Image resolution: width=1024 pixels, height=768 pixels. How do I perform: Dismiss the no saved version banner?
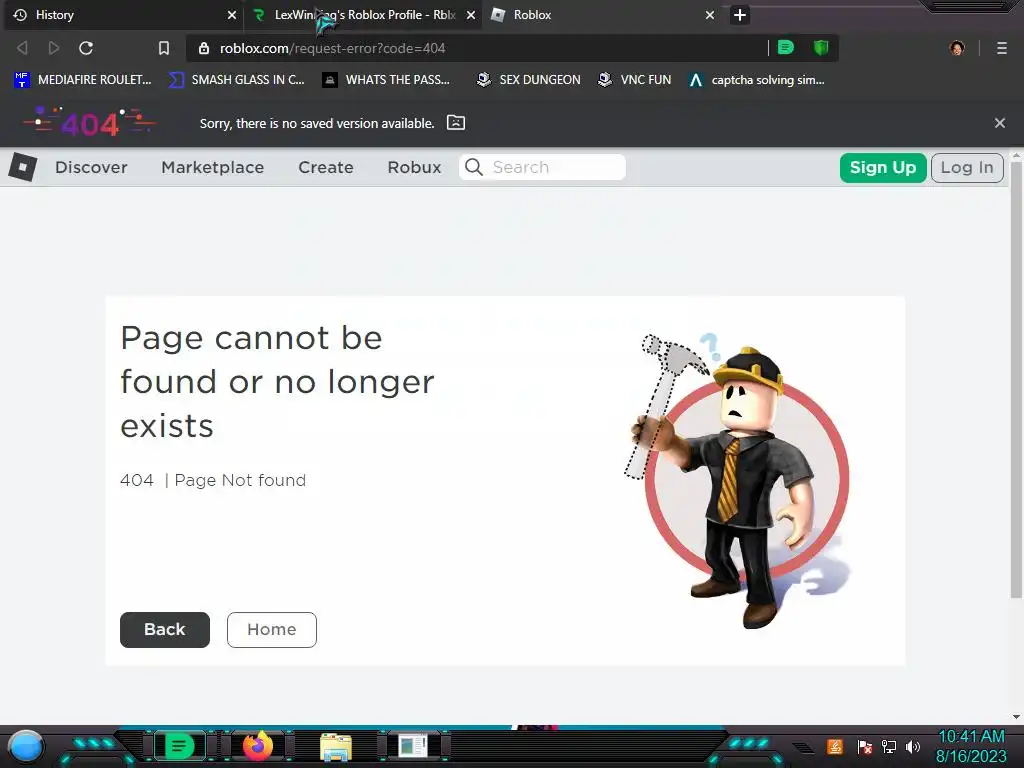999,123
